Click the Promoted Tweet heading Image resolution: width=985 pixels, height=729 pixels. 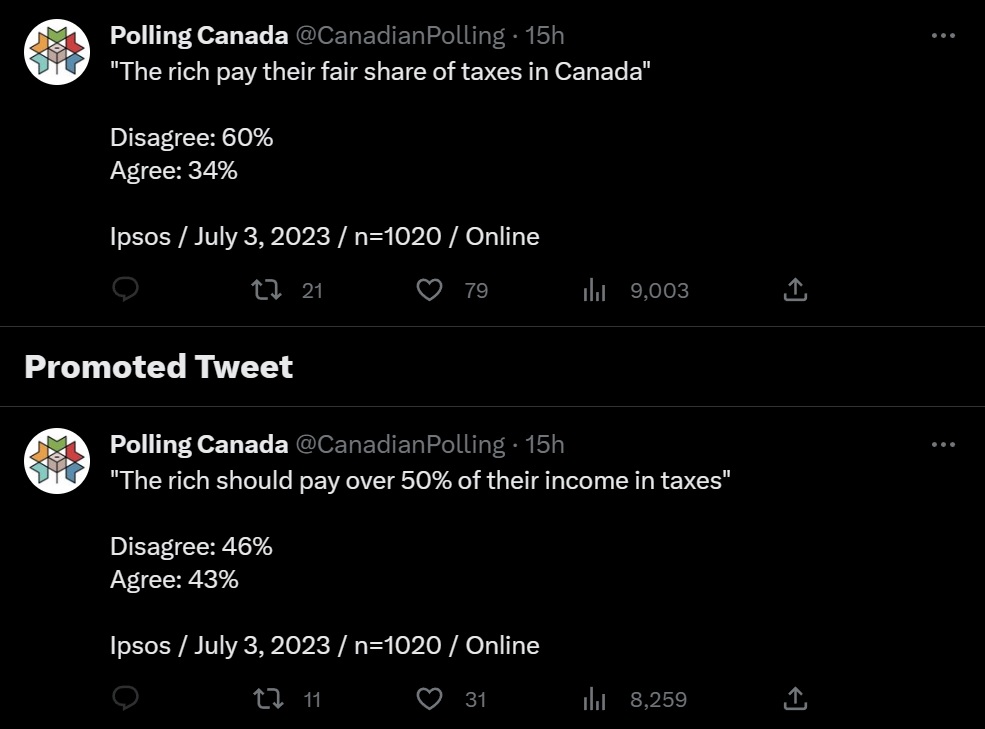click(x=158, y=367)
